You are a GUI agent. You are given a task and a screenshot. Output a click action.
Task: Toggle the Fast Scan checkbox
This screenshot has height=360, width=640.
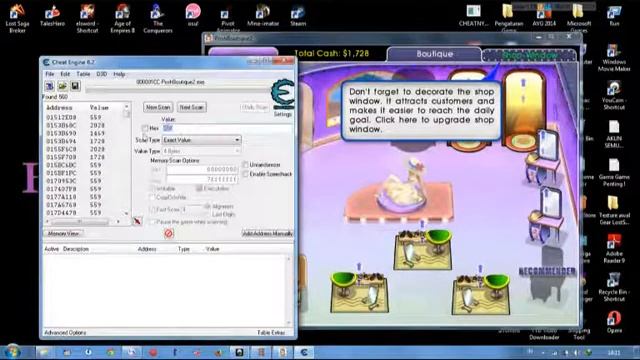(x=153, y=209)
